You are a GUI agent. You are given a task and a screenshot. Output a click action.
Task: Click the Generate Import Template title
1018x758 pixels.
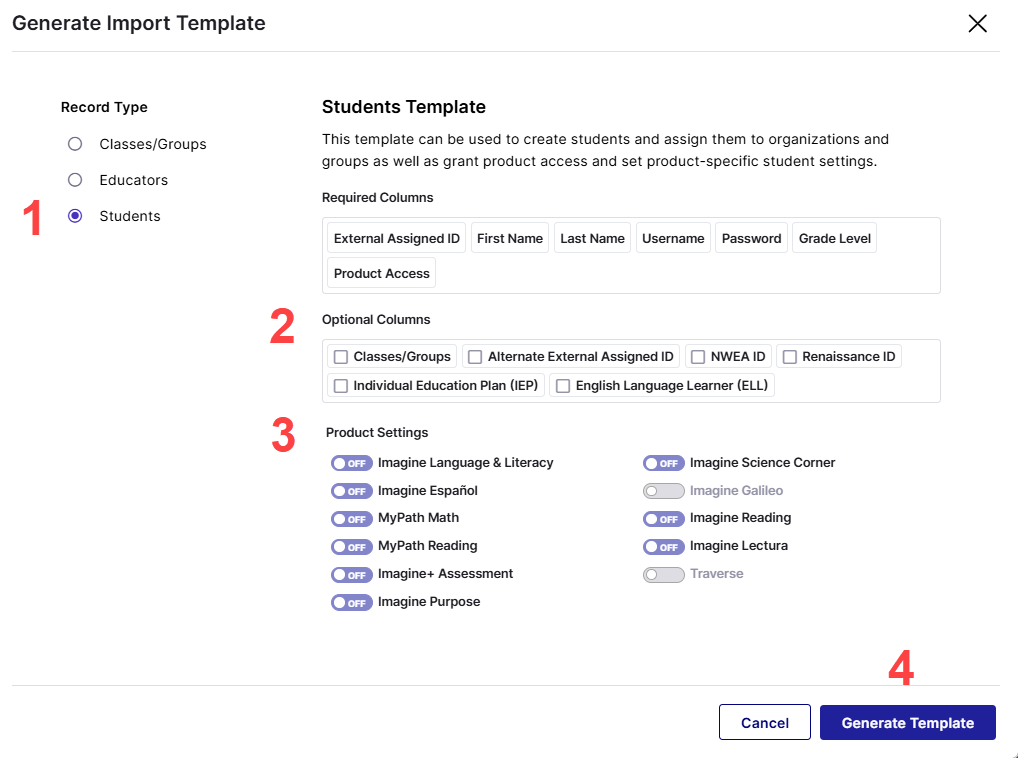point(139,23)
